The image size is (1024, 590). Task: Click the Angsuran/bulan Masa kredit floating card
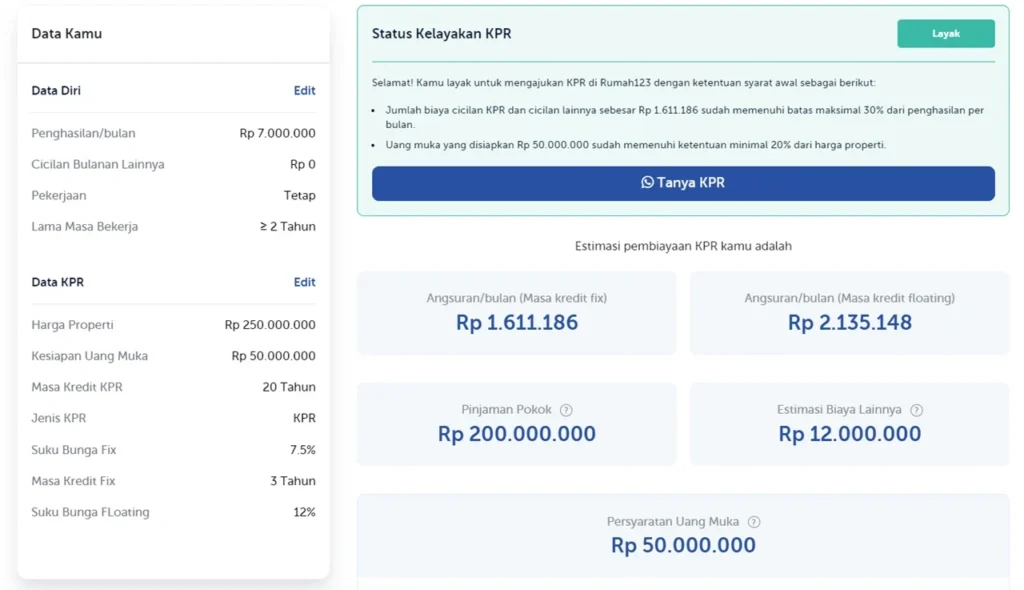pyautogui.click(x=849, y=311)
